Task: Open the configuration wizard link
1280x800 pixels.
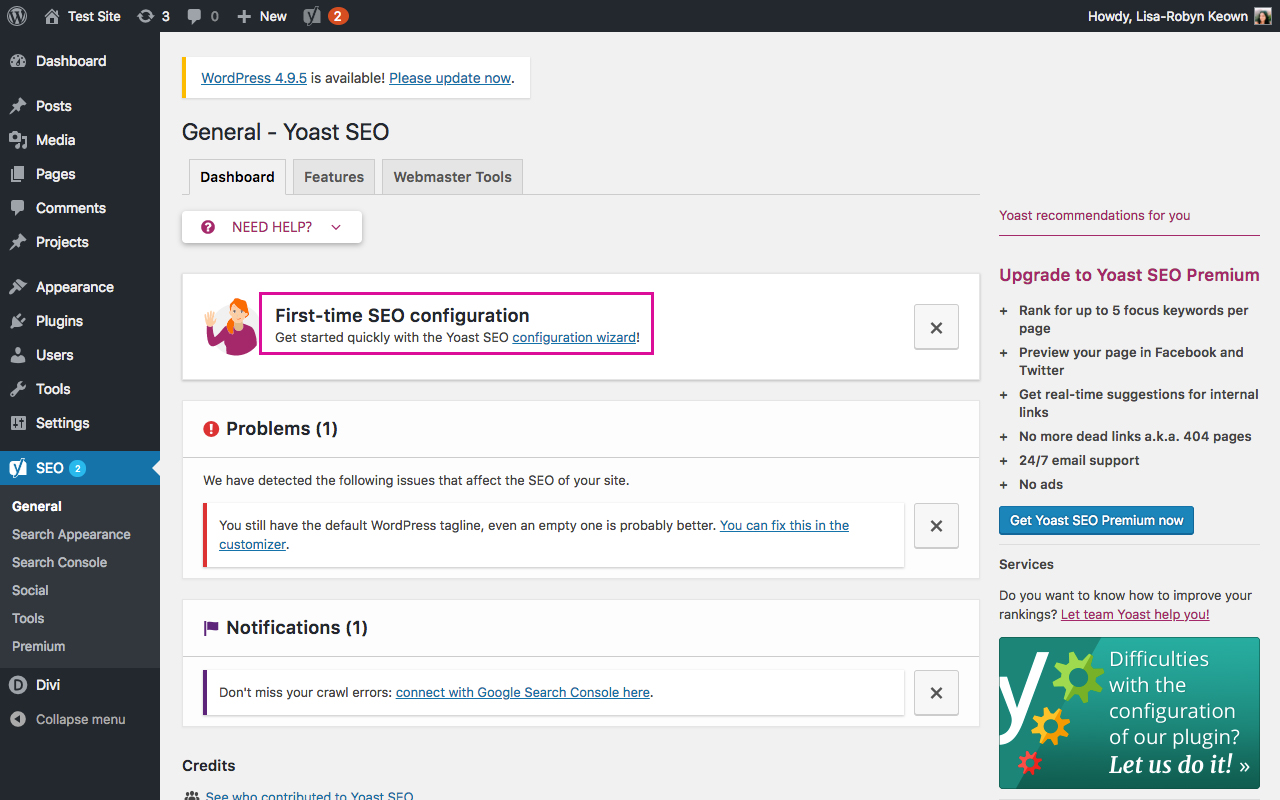Action: [574, 338]
